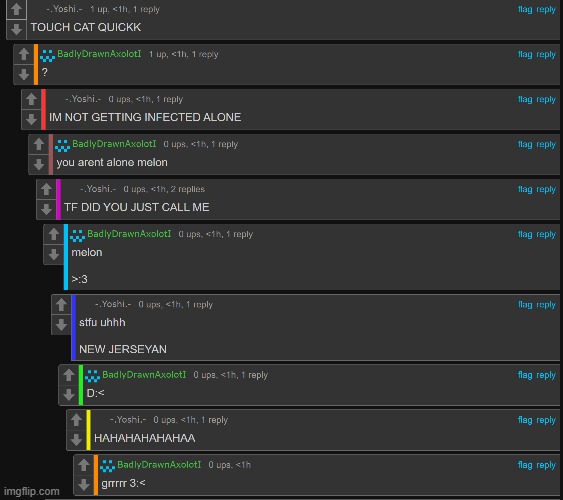
Task: Reply to the 'grrrrr 3:<' comment
Action: (x=546, y=465)
